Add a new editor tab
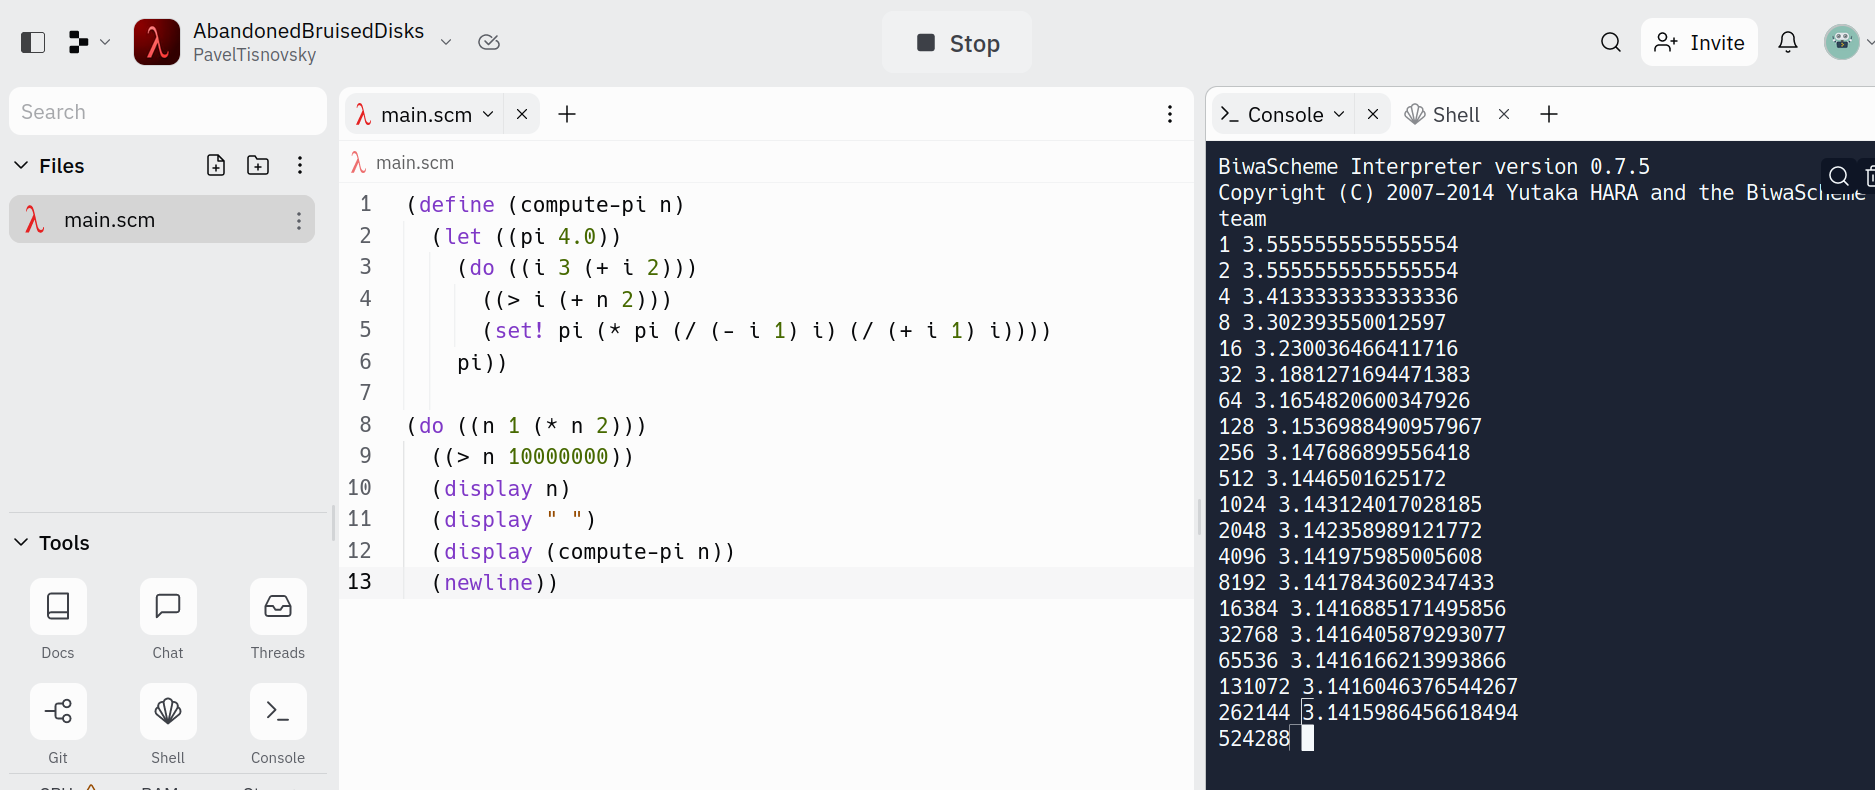The height and width of the screenshot is (790, 1875). [567, 114]
